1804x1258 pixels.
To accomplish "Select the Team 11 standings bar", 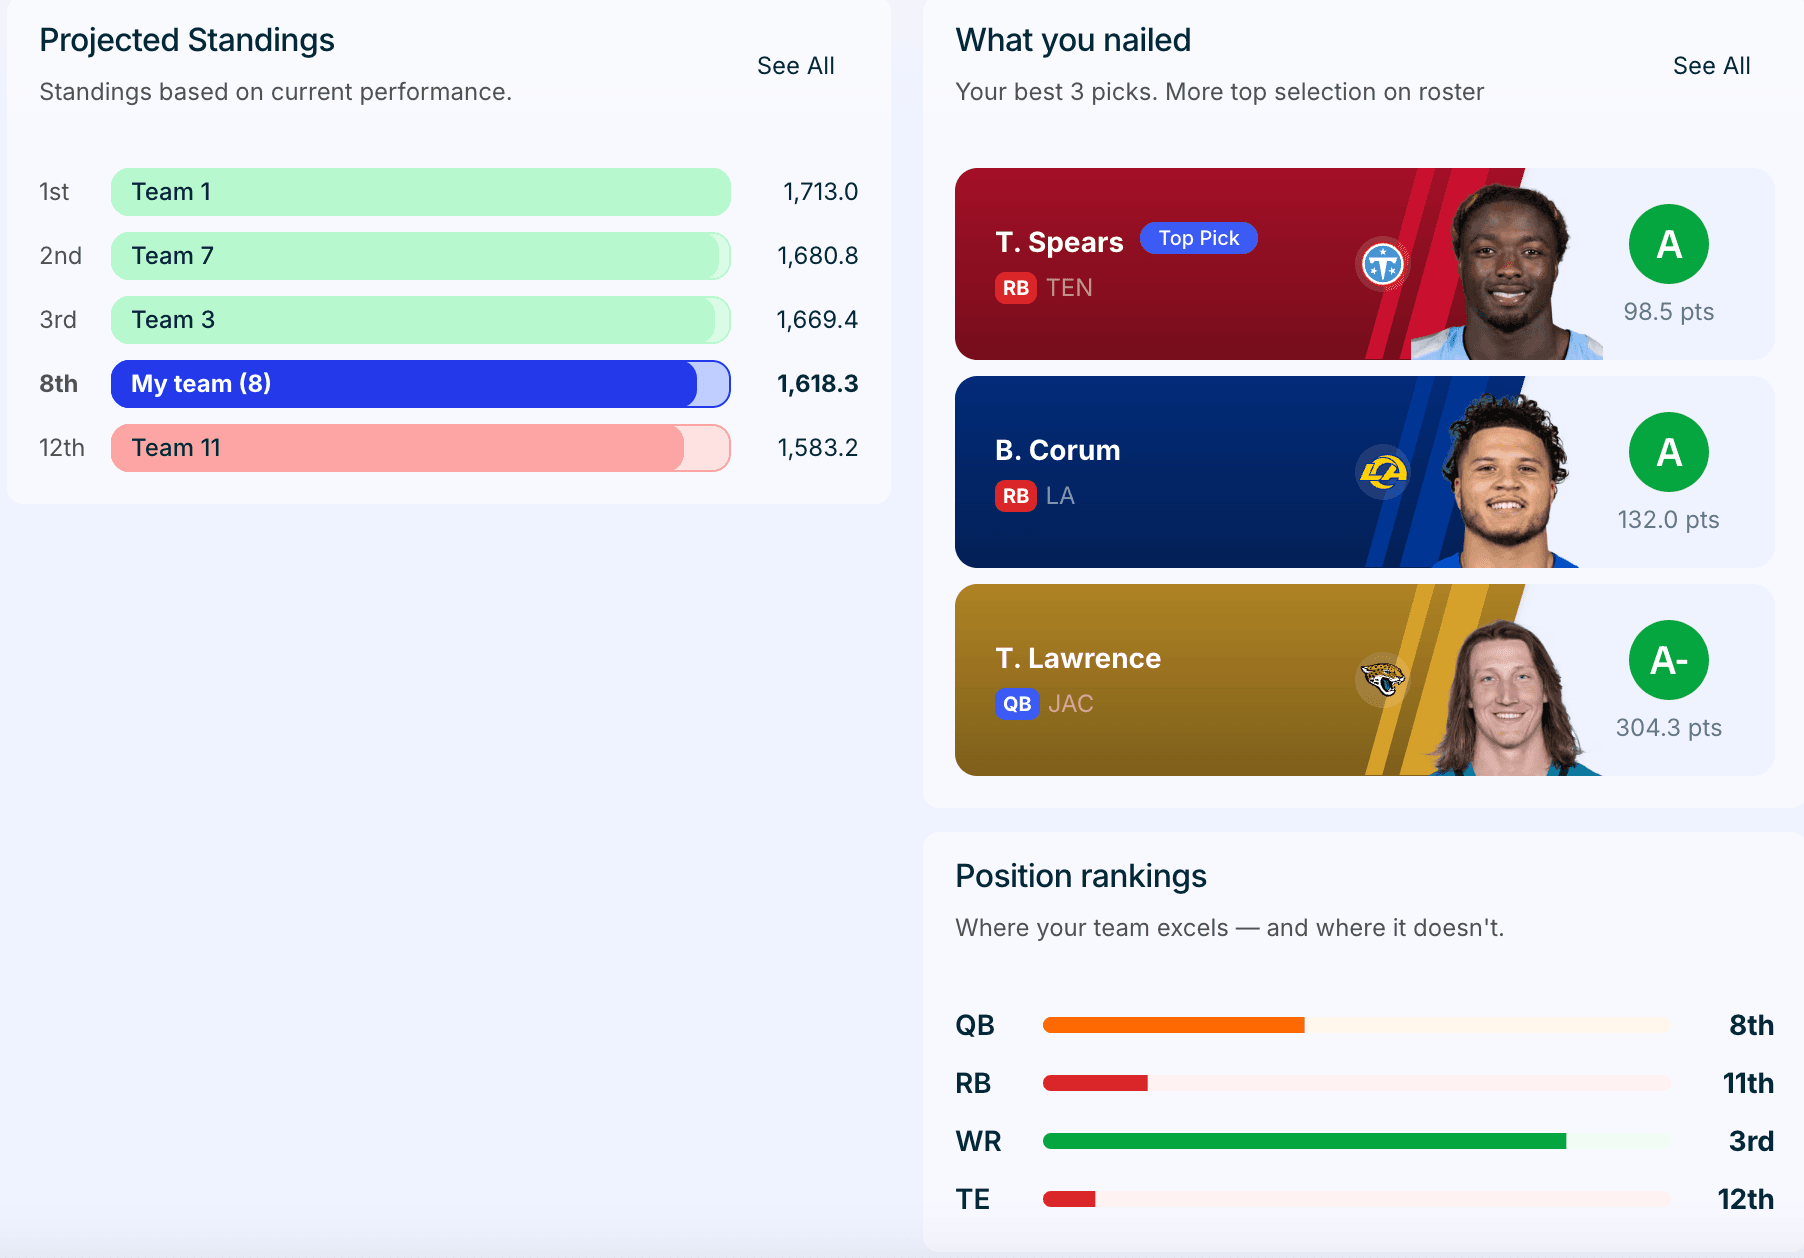I will 421,448.
